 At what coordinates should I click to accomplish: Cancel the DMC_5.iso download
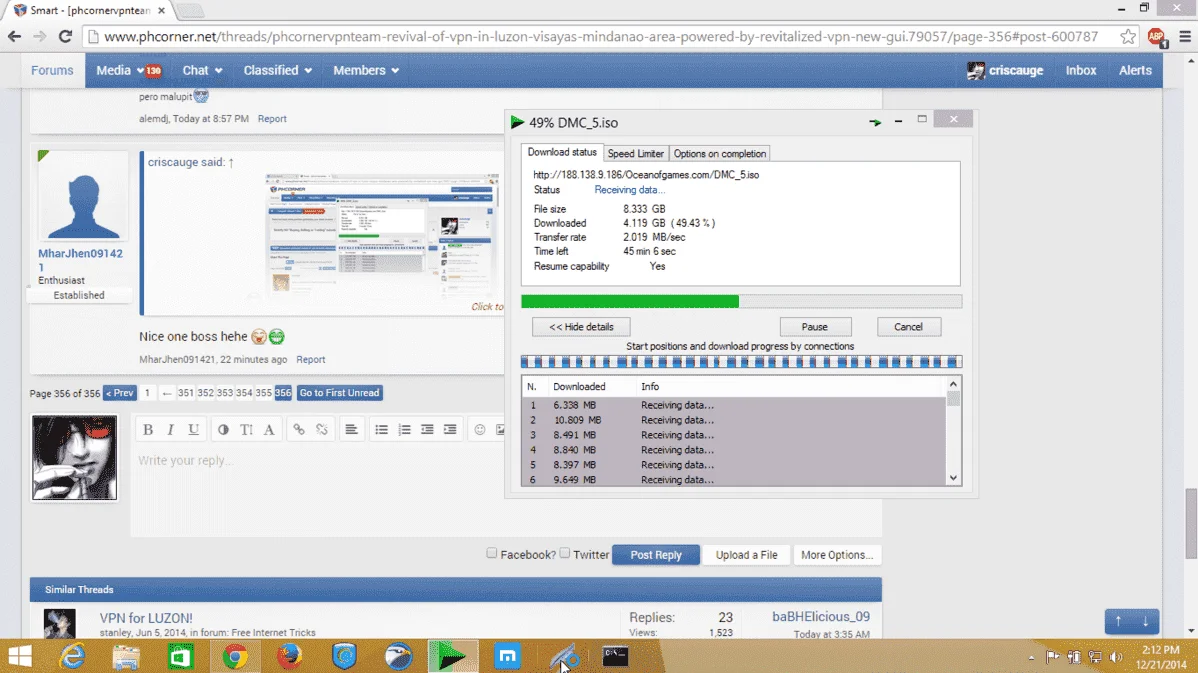click(908, 327)
